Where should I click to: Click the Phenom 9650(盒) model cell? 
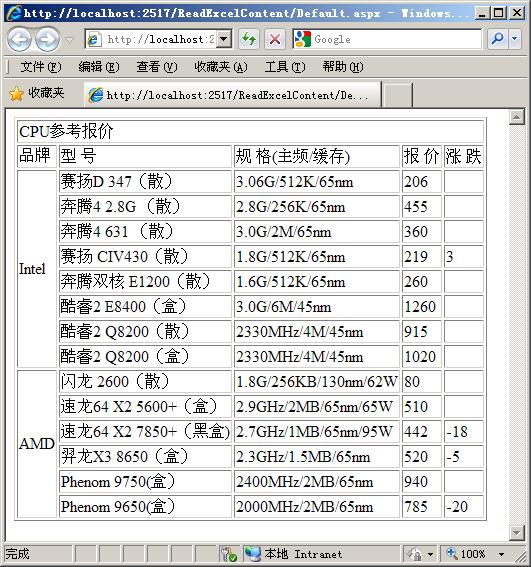[145, 506]
